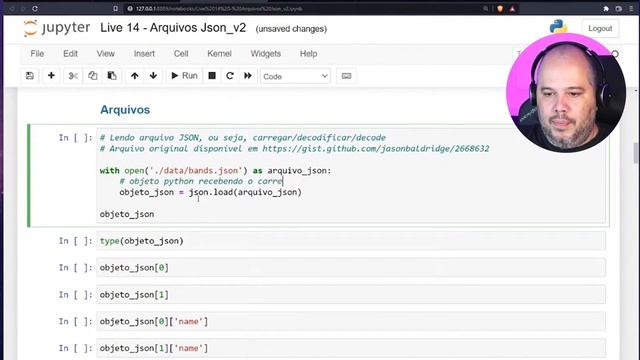
Task: Click the Jupyter logo
Action: click(56, 28)
